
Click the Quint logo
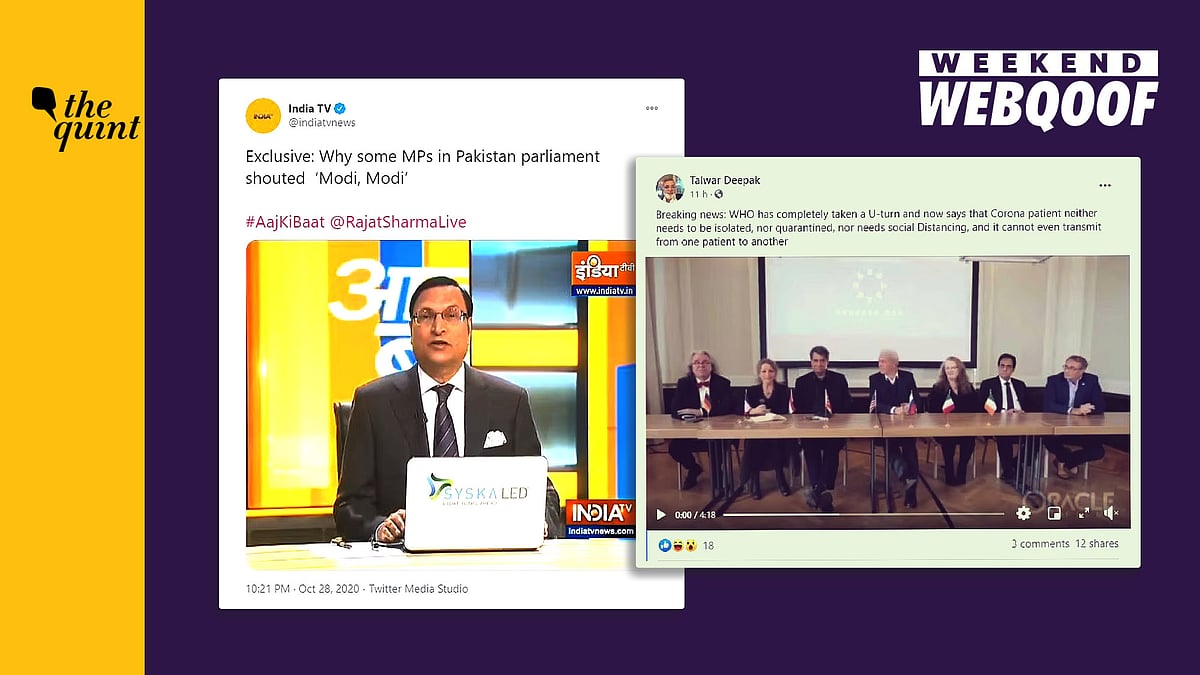point(85,118)
